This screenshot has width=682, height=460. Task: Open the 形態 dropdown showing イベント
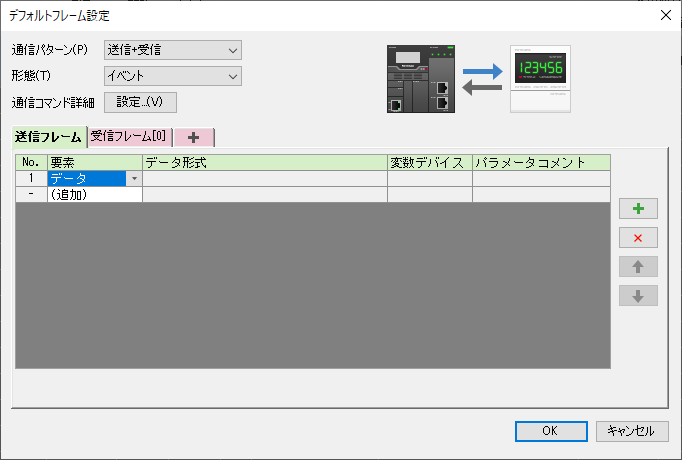173,76
